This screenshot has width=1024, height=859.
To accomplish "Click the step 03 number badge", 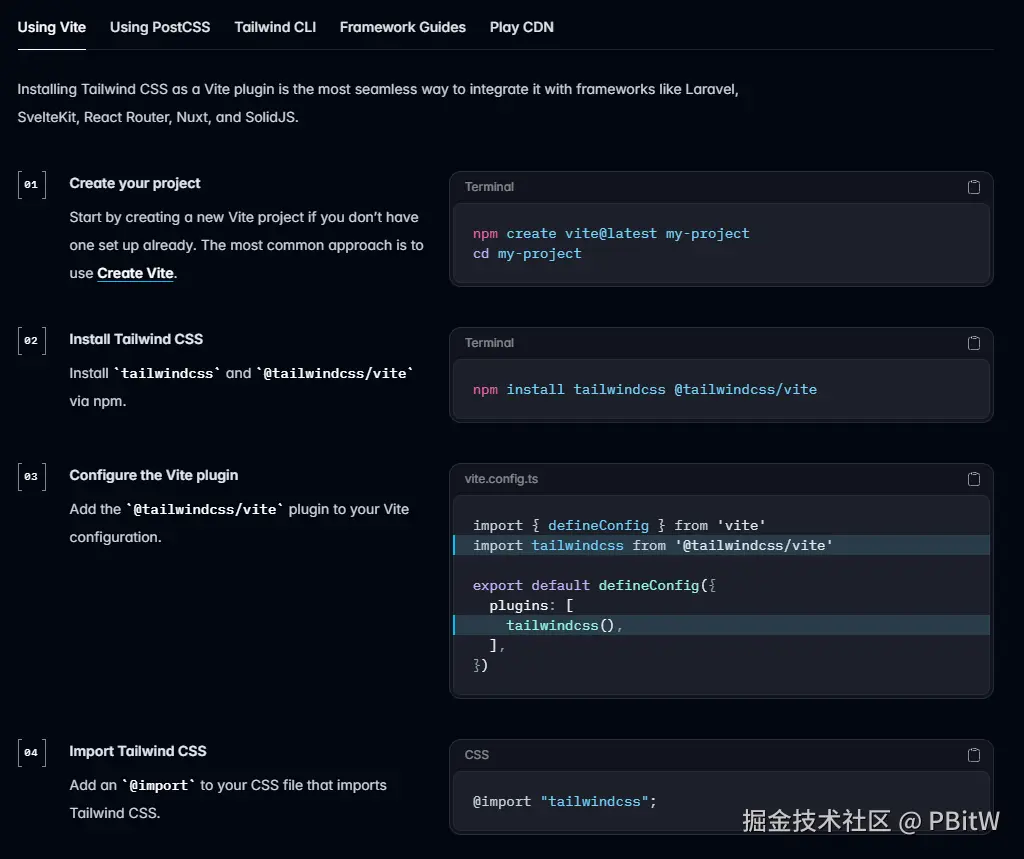I will (31, 476).
